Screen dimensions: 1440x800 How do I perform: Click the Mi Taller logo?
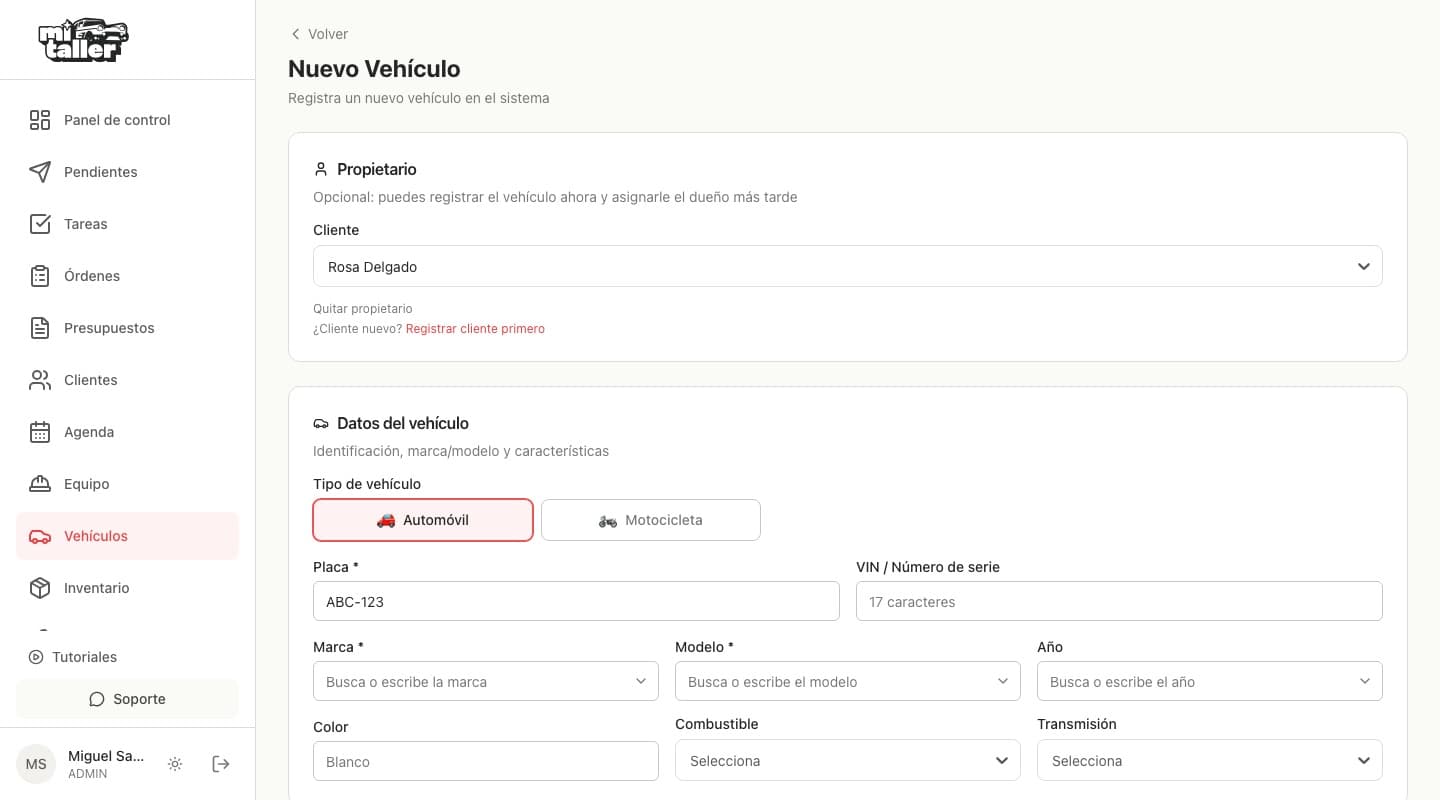[83, 40]
